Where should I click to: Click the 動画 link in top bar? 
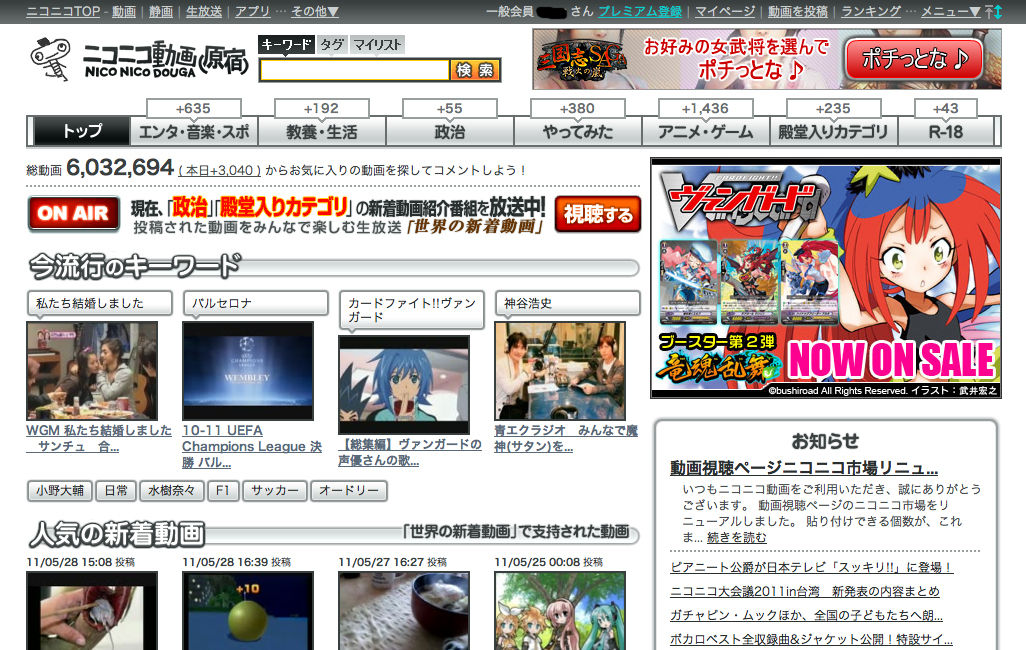pyautogui.click(x=124, y=11)
